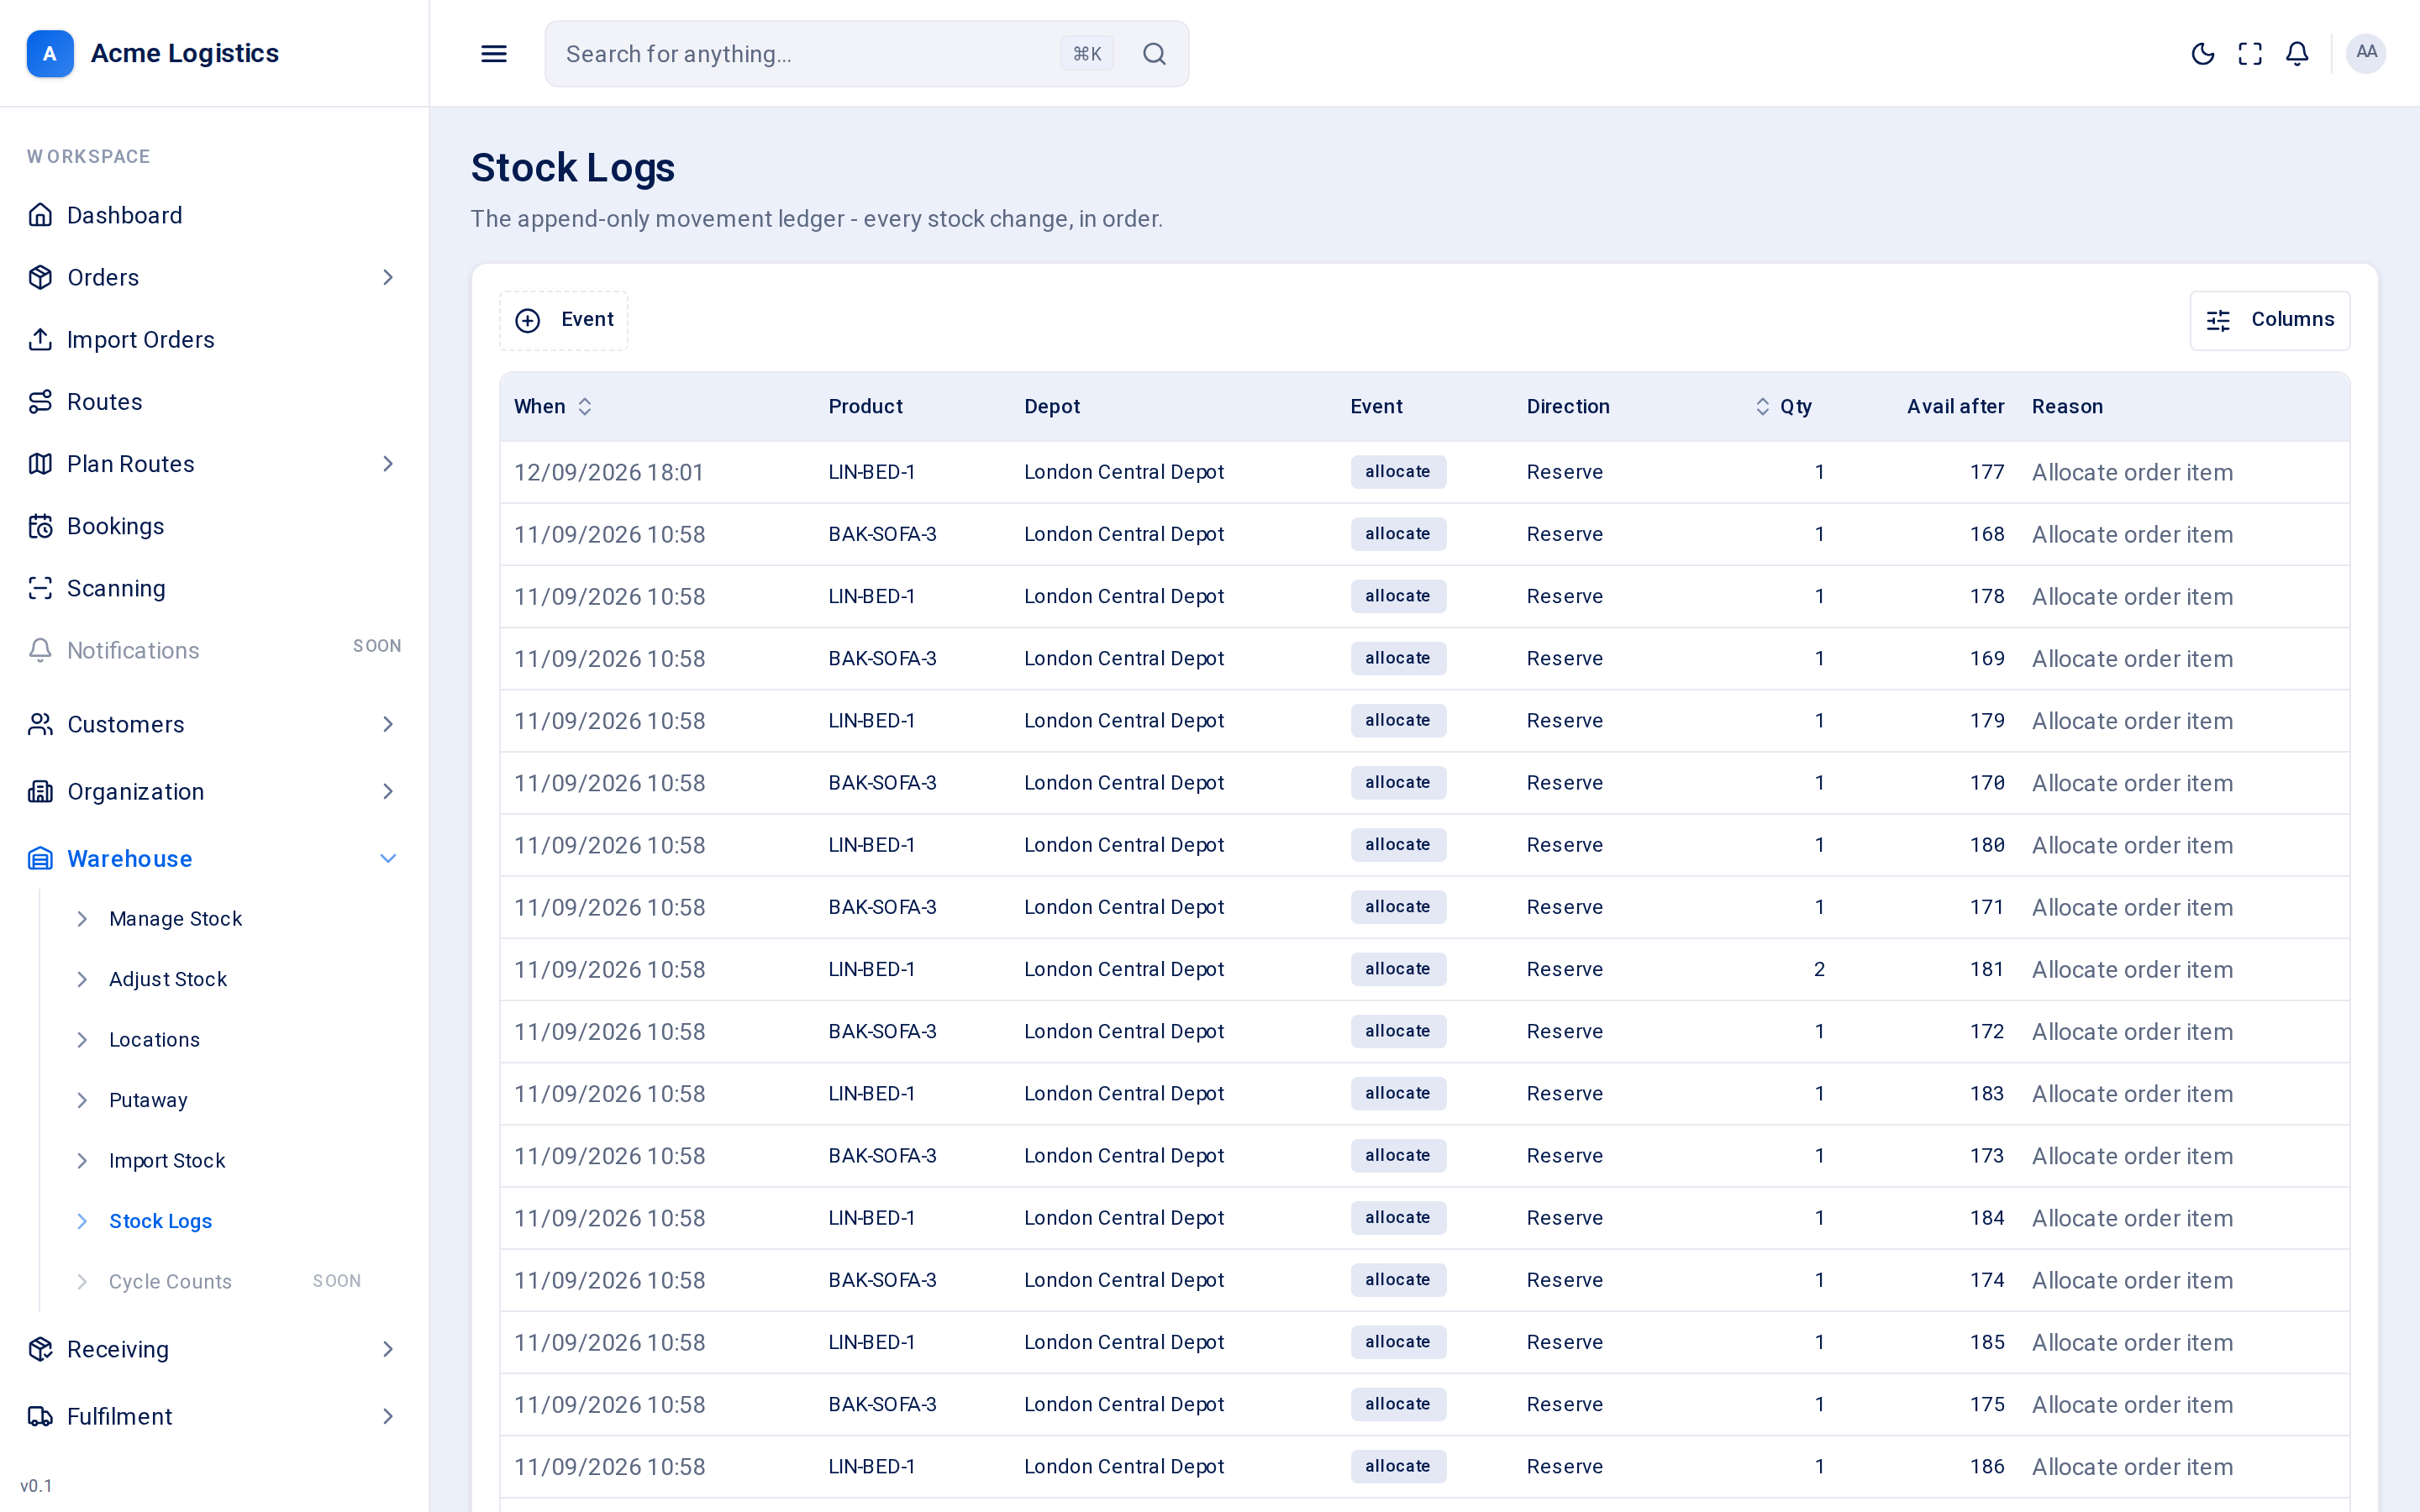Open Manage Stock submenu item
The height and width of the screenshot is (1512, 2420).
[x=175, y=918]
